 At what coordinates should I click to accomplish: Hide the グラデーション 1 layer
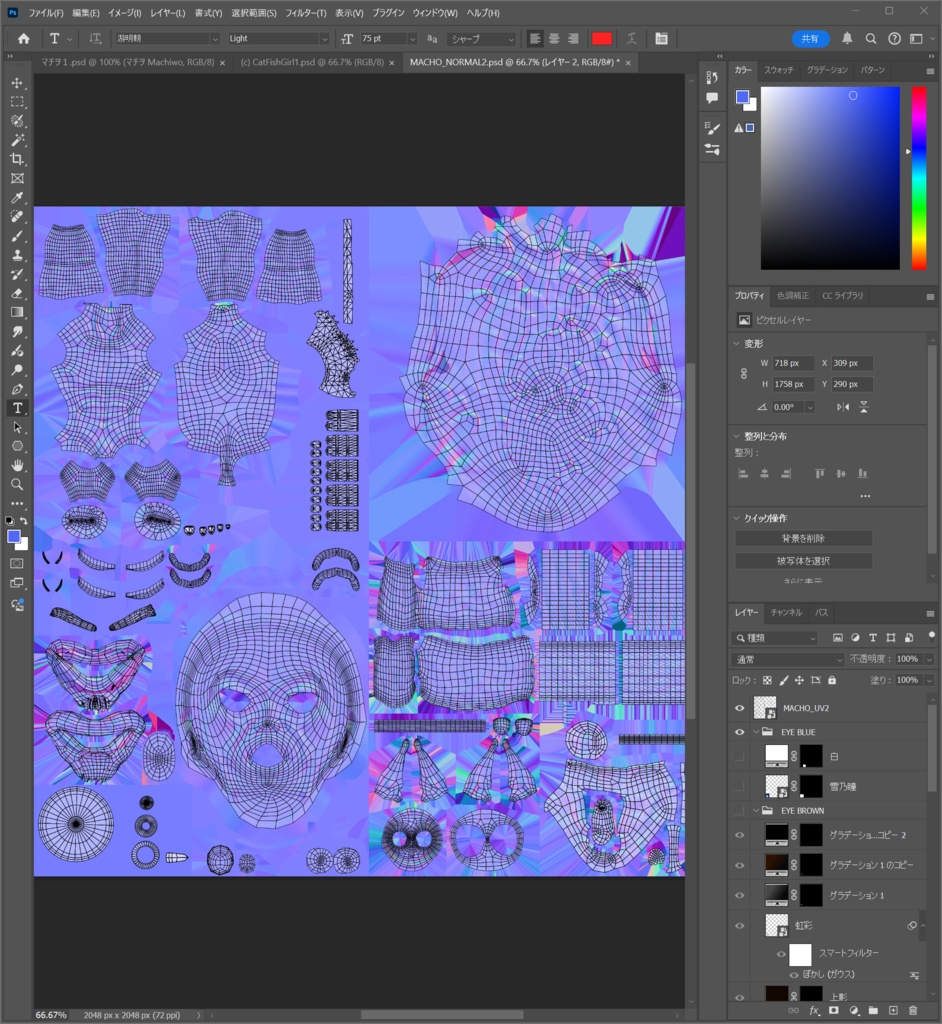pos(739,895)
